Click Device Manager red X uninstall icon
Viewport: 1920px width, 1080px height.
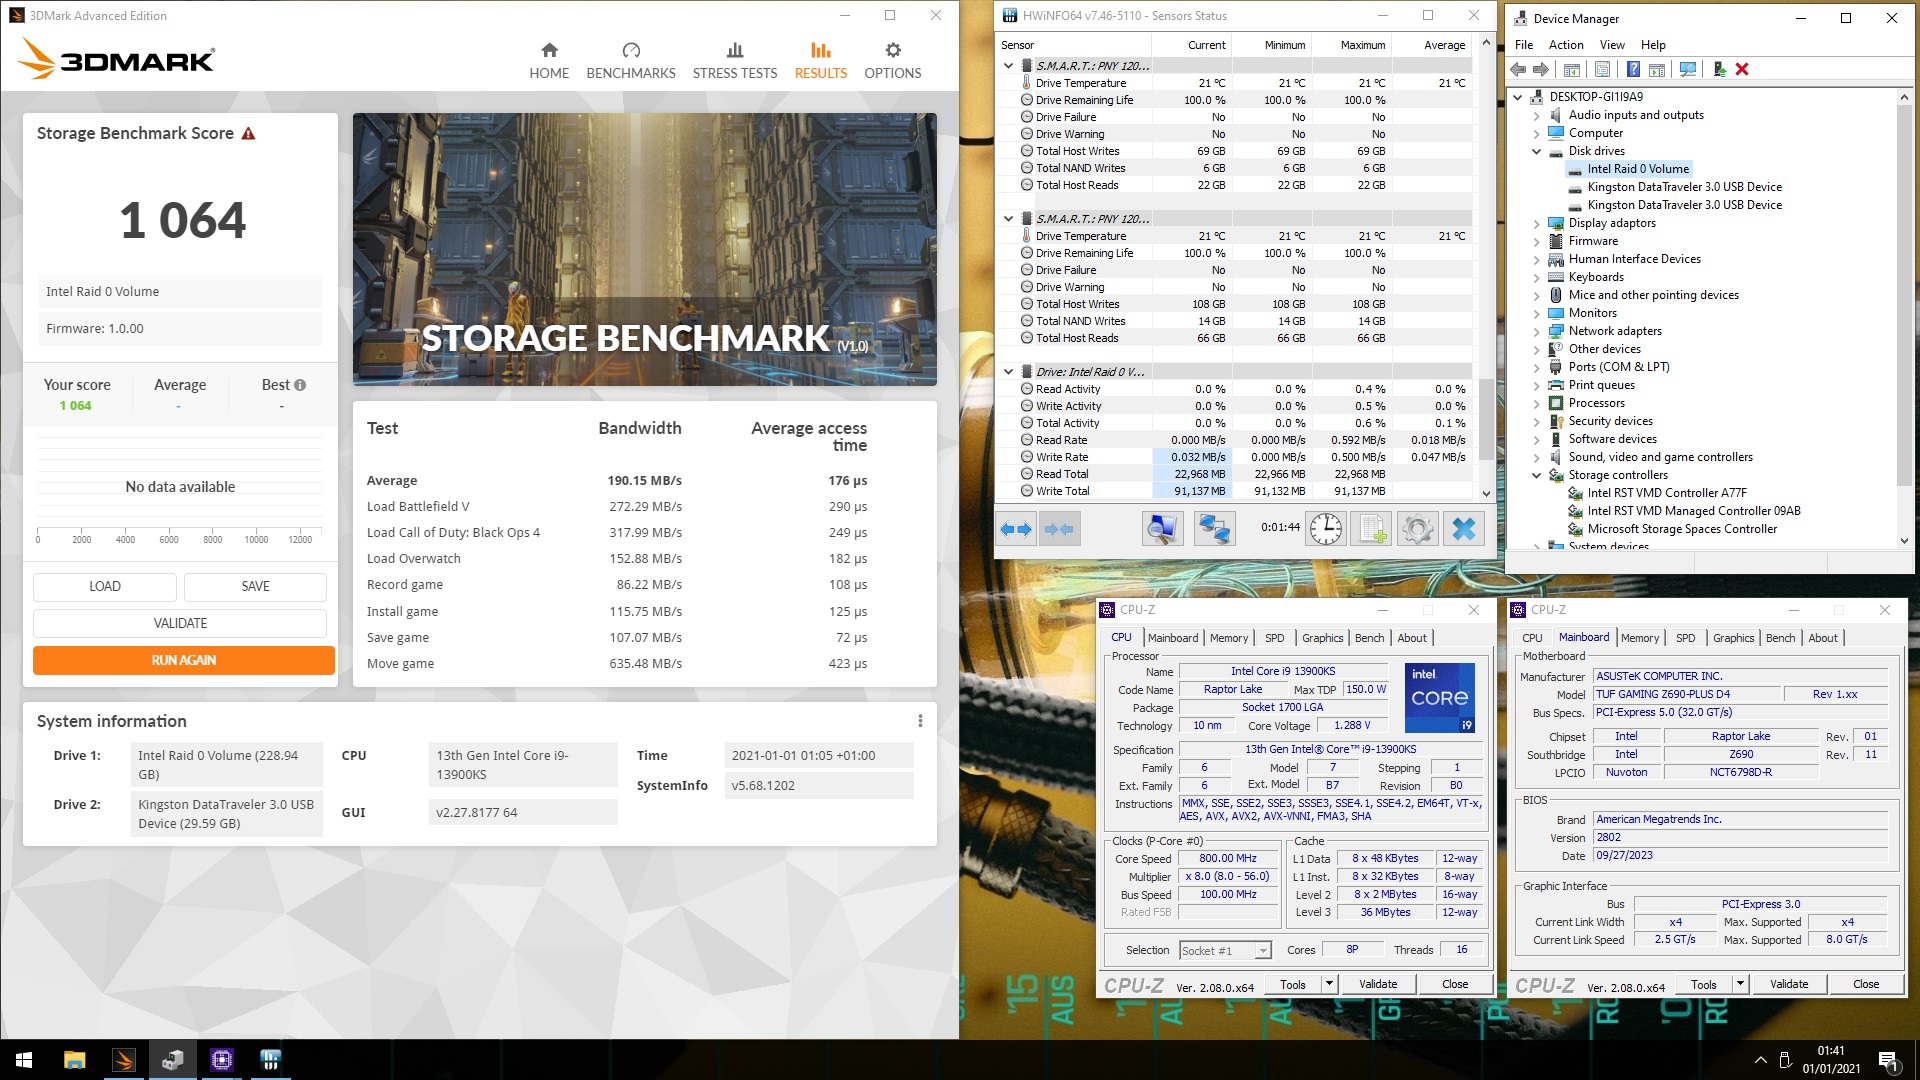[1742, 69]
